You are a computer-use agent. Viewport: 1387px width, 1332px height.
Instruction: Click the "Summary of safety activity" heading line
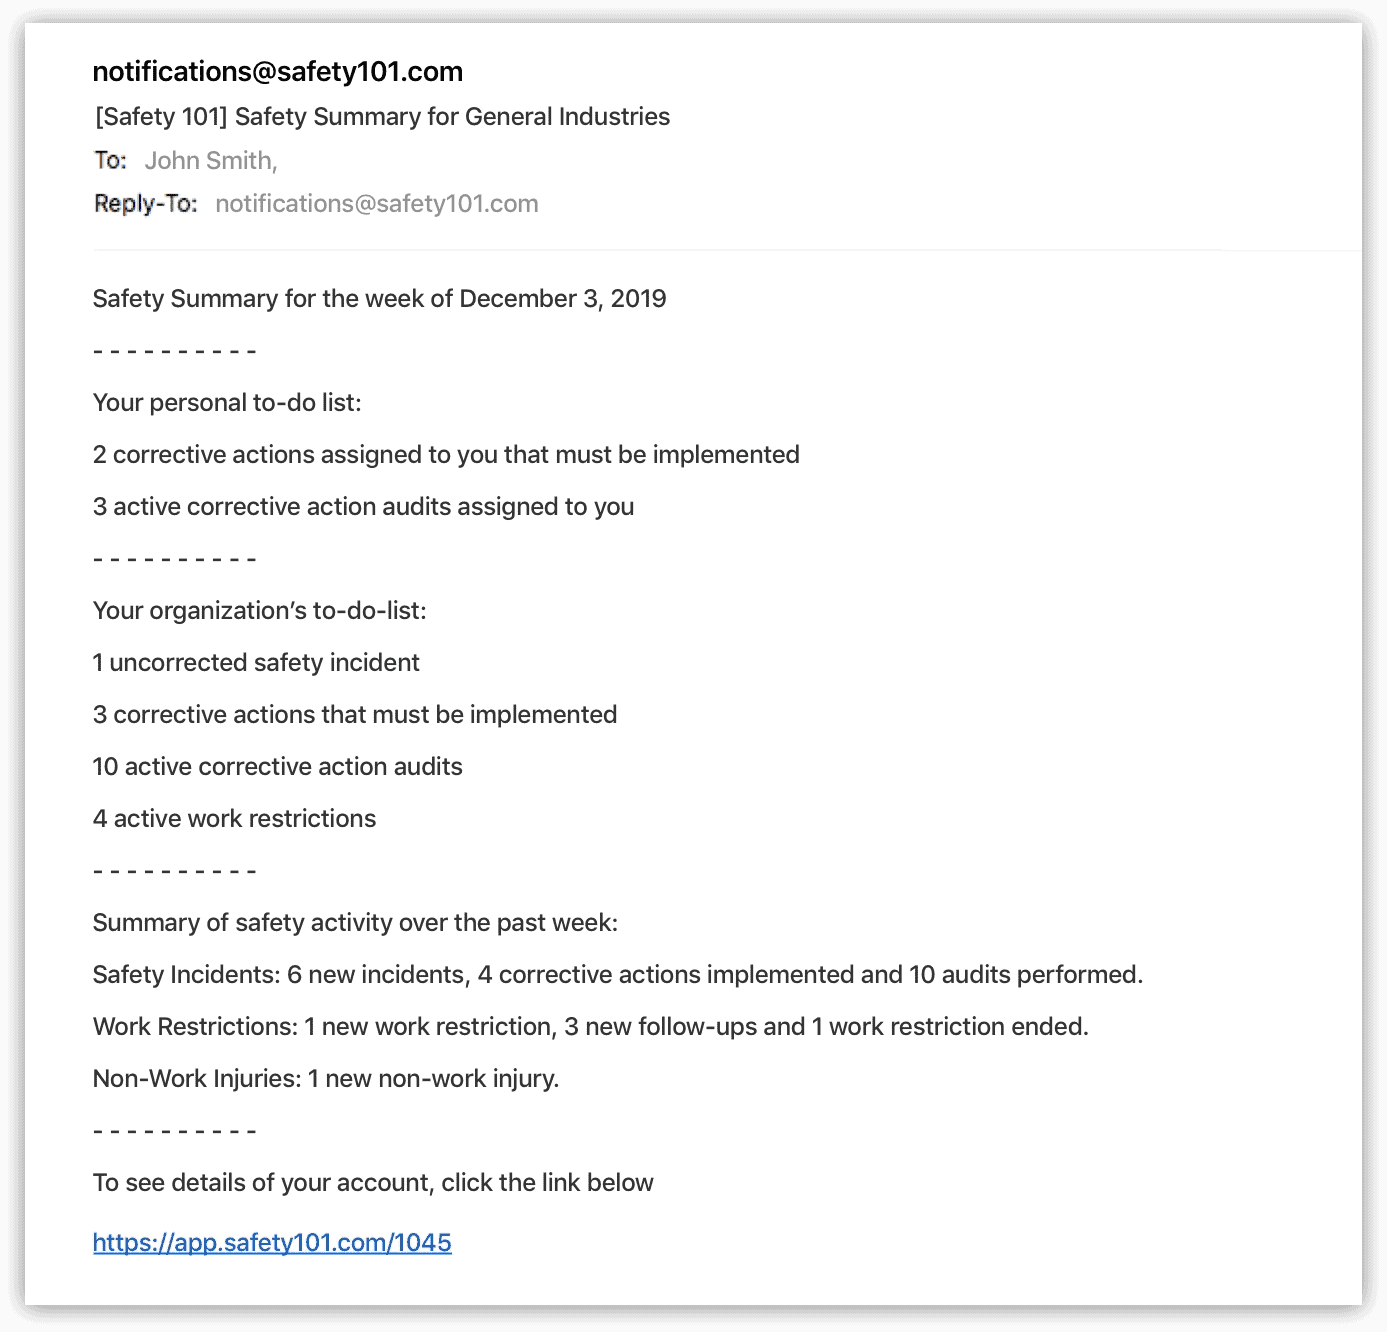[x=355, y=923]
